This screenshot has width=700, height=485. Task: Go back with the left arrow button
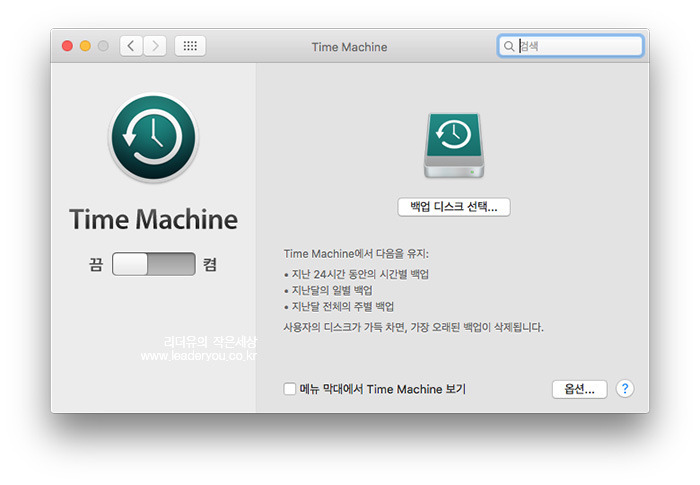click(x=131, y=46)
